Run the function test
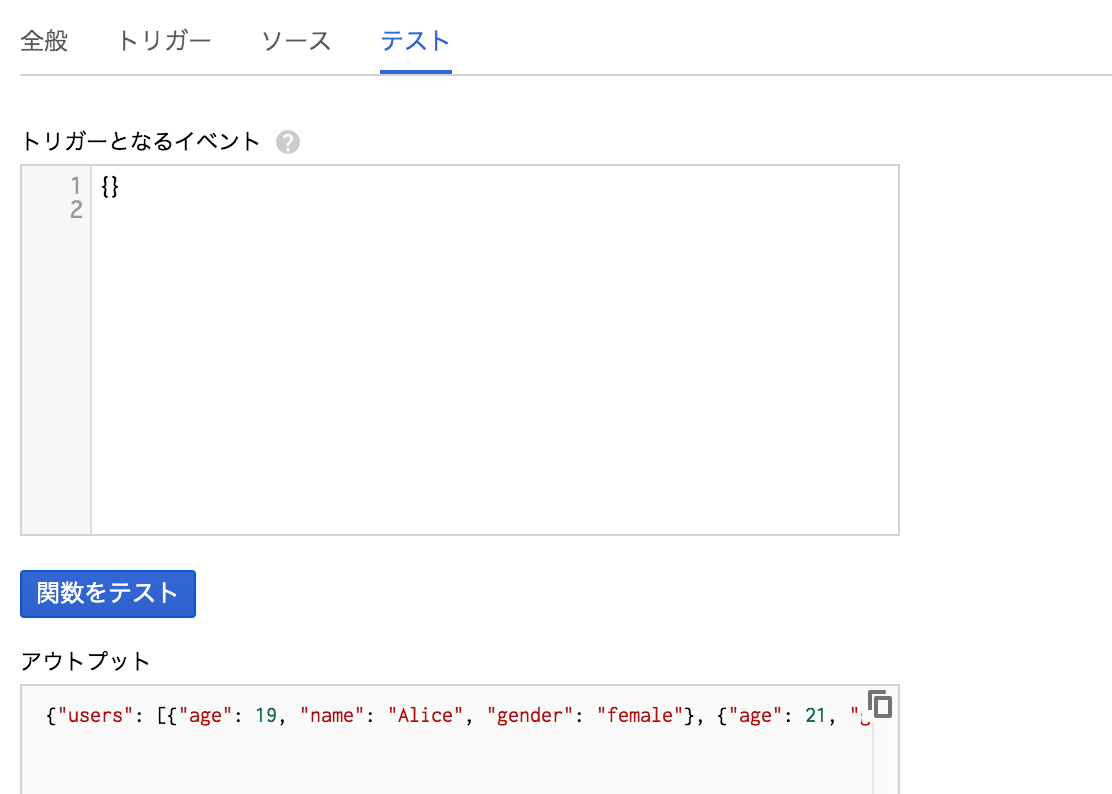This screenshot has height=794, width=1112. point(107,593)
